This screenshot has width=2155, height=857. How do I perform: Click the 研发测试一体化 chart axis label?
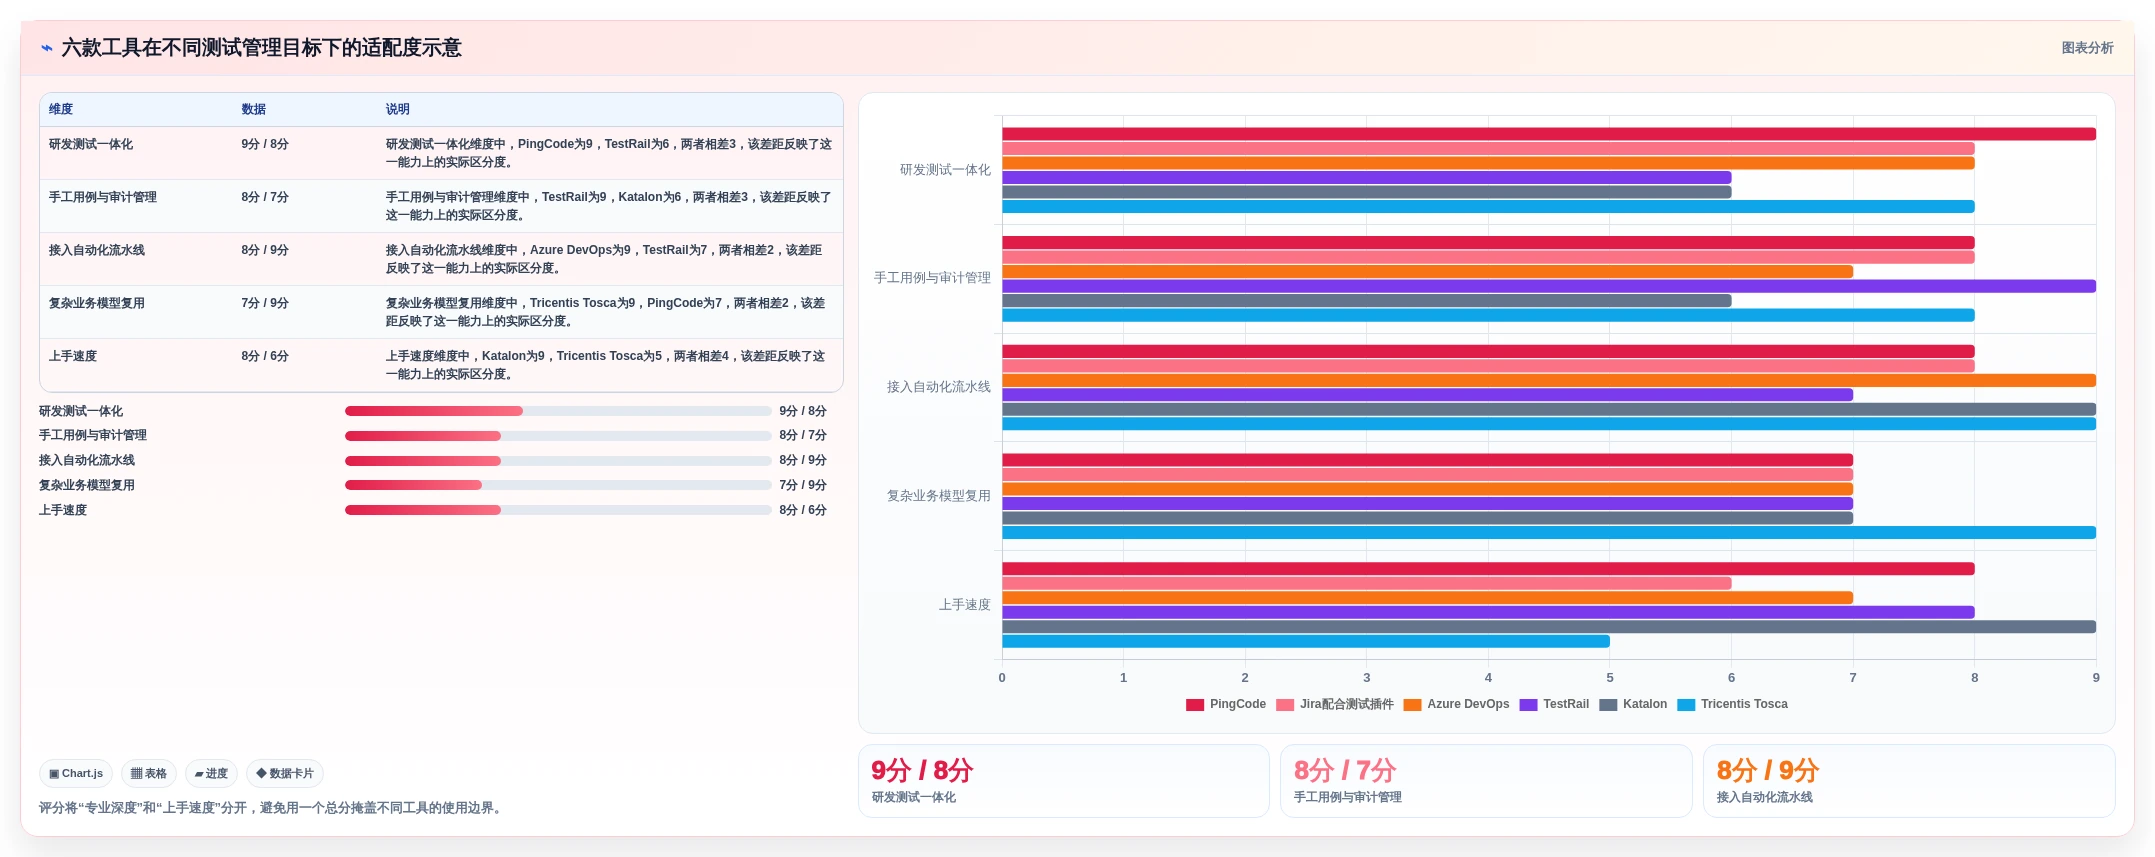click(945, 170)
